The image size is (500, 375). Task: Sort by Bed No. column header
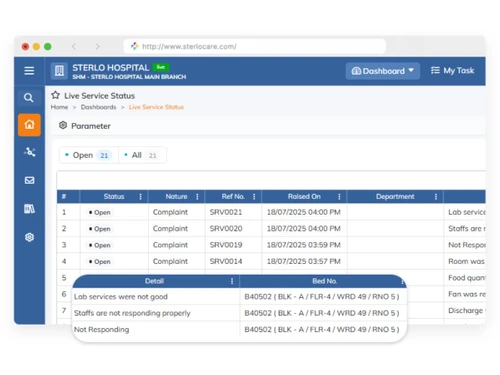[x=324, y=281]
